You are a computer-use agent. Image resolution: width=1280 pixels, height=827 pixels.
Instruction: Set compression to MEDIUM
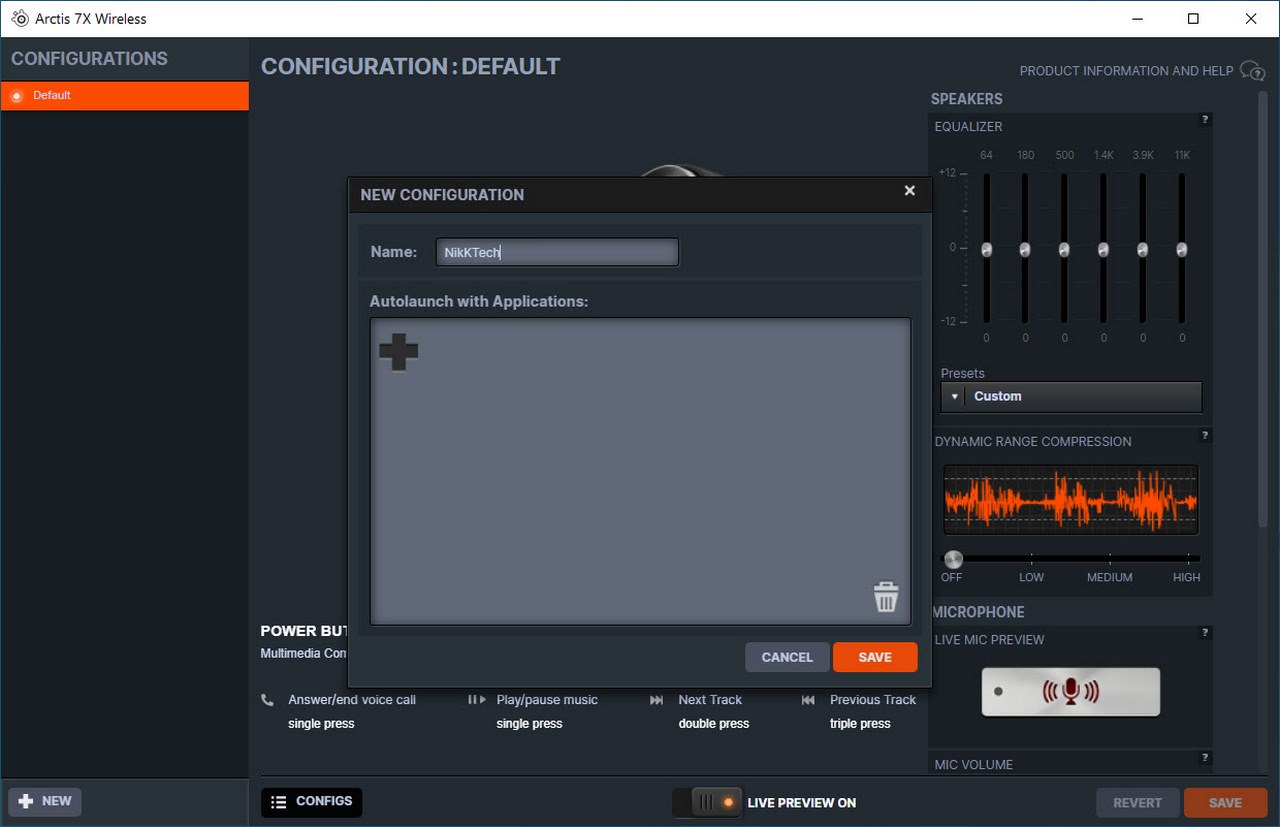coord(1110,577)
